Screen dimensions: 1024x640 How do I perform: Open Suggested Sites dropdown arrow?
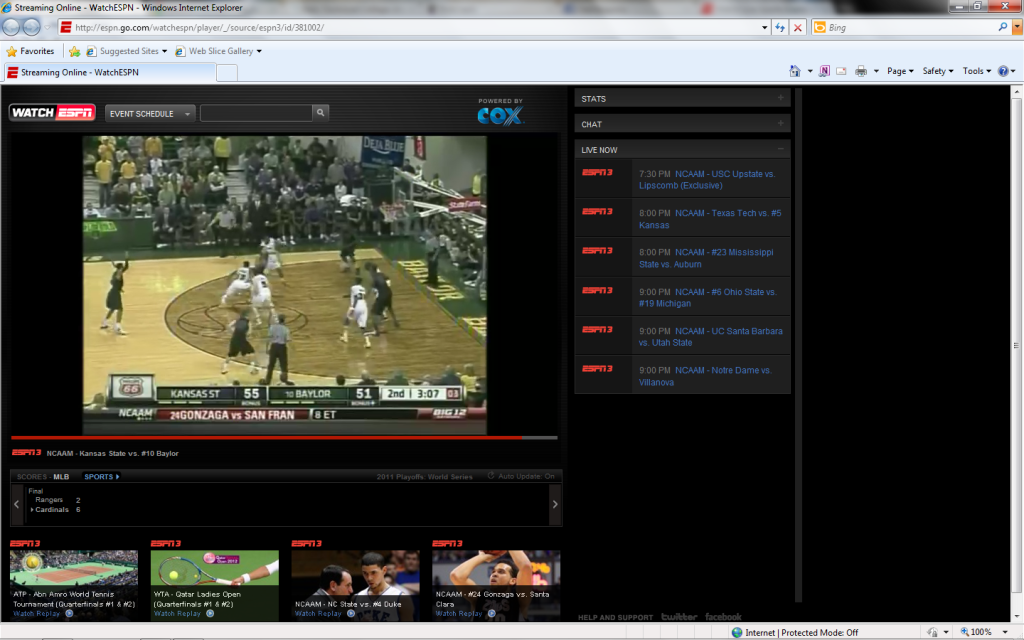coord(165,51)
